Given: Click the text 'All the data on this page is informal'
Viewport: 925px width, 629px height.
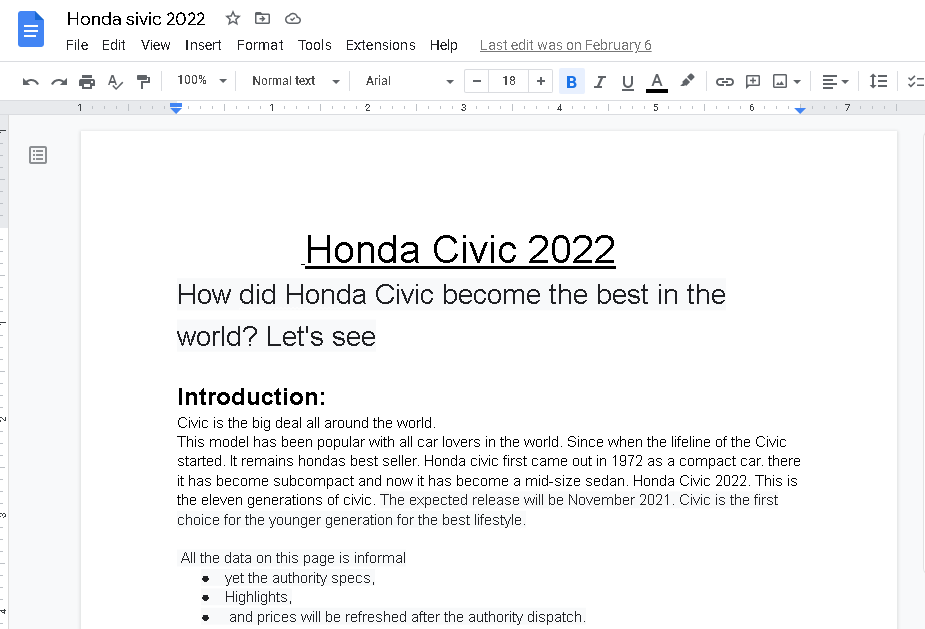Looking at the screenshot, I should coord(293,558).
